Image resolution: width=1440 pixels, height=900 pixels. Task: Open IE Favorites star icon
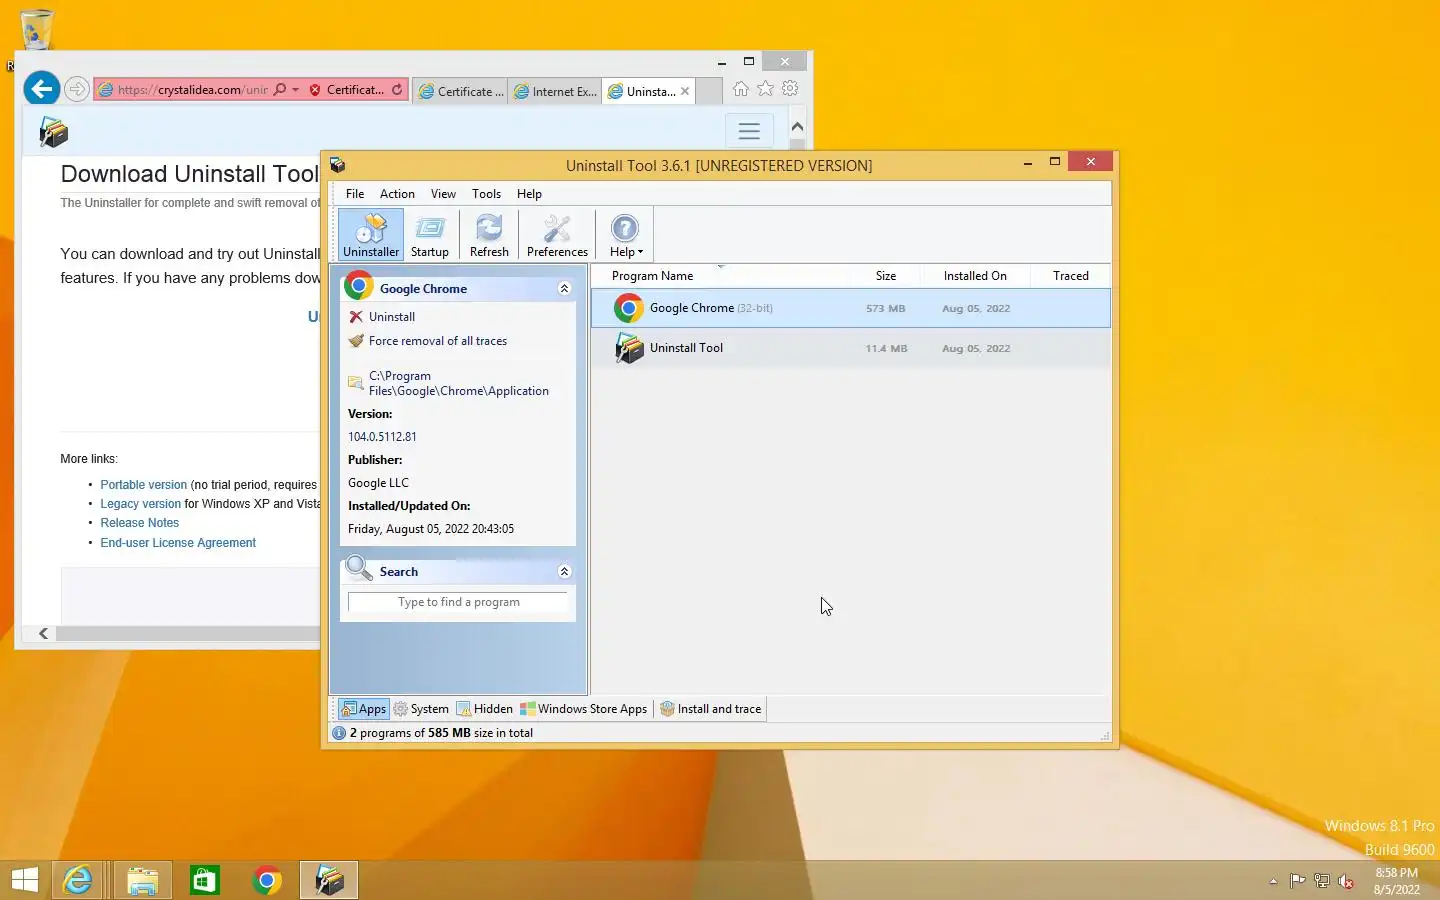tap(765, 89)
